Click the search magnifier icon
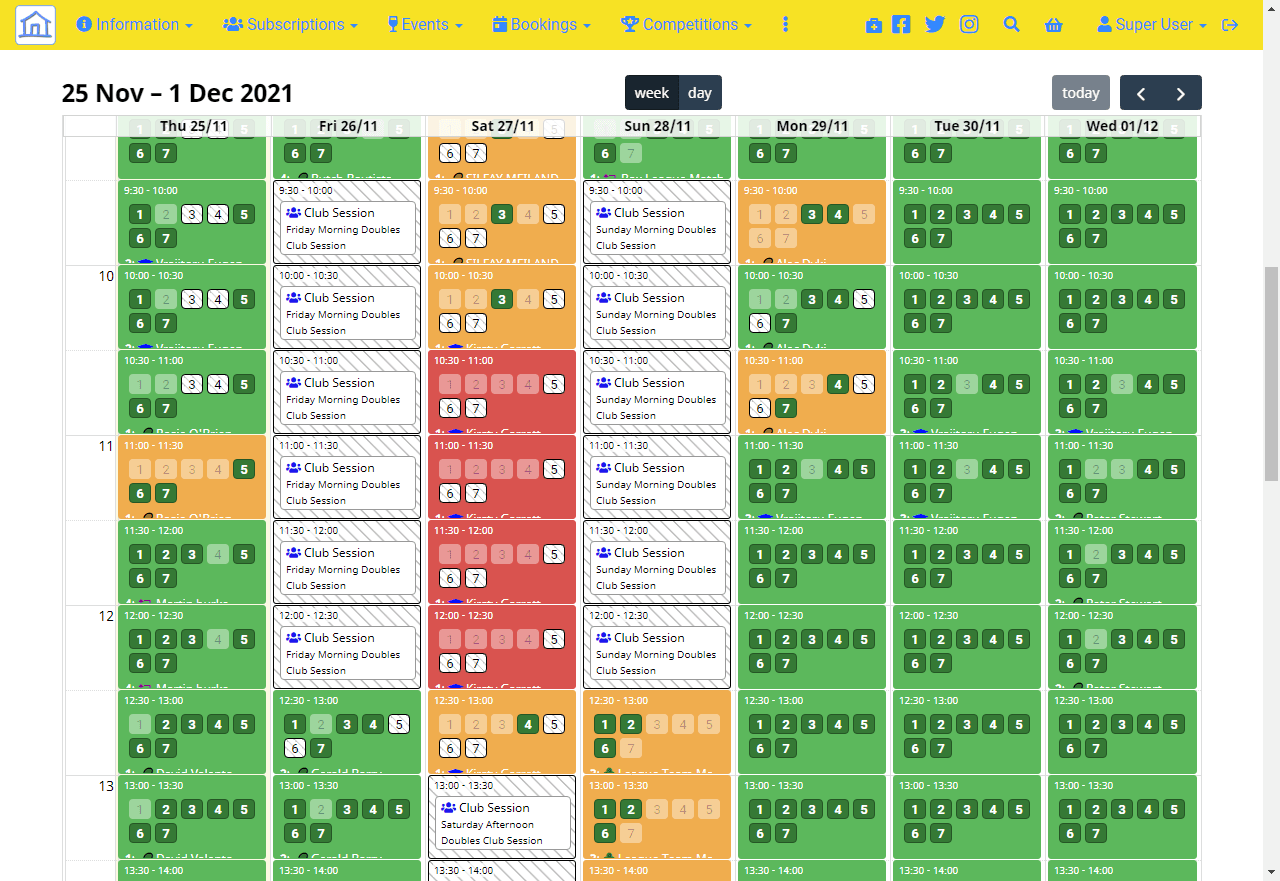Screen dimensions: 1280x881 [x=1011, y=25]
